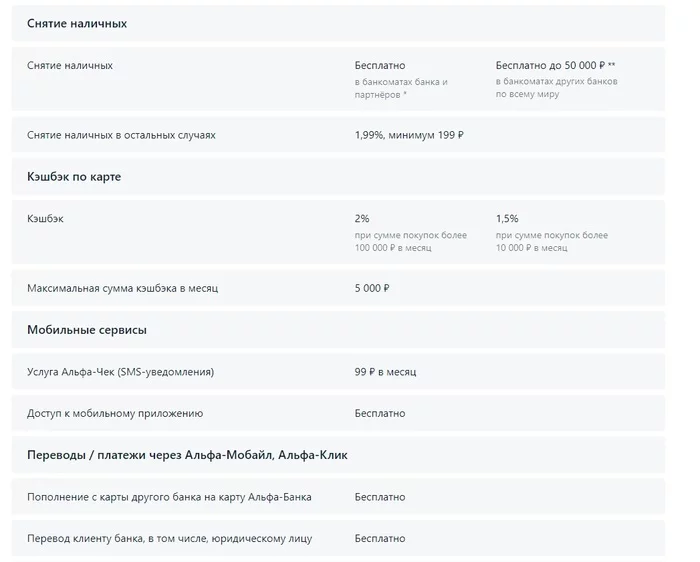Click the '5 000 ₽' value
The height and width of the screenshot is (562, 700).
tap(372, 288)
